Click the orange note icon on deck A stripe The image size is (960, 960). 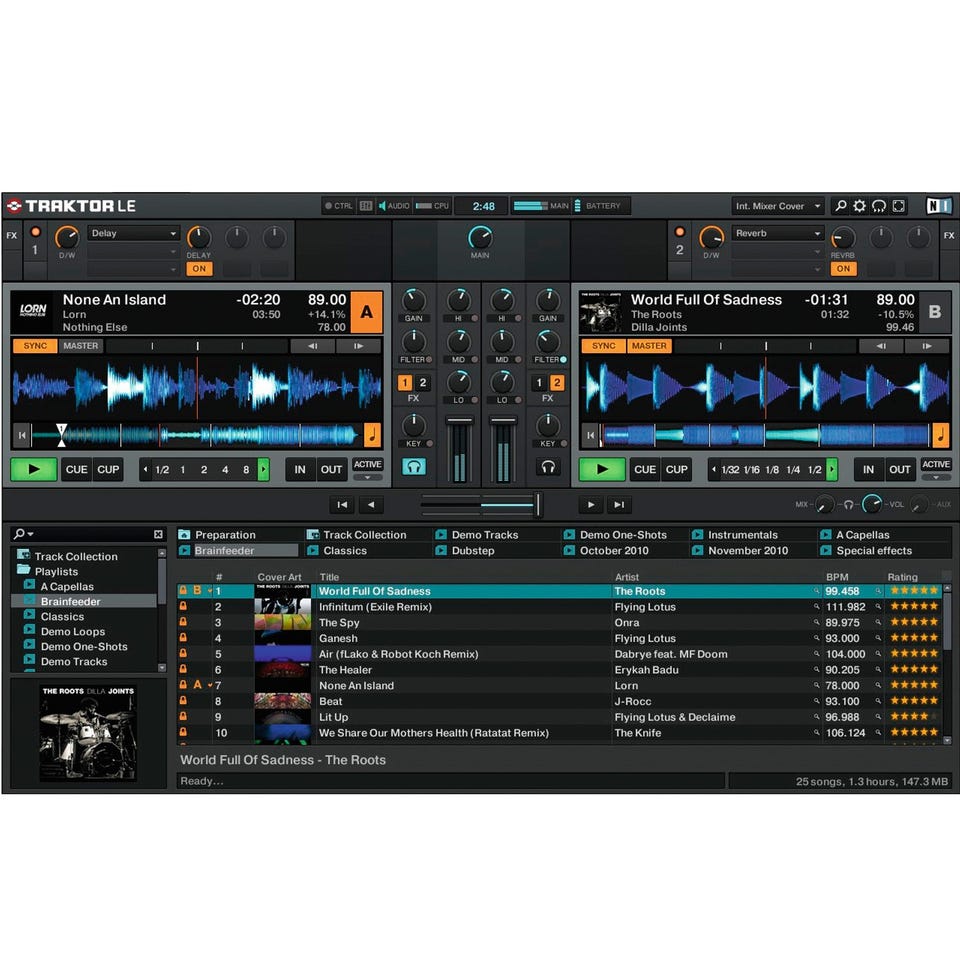(372, 435)
